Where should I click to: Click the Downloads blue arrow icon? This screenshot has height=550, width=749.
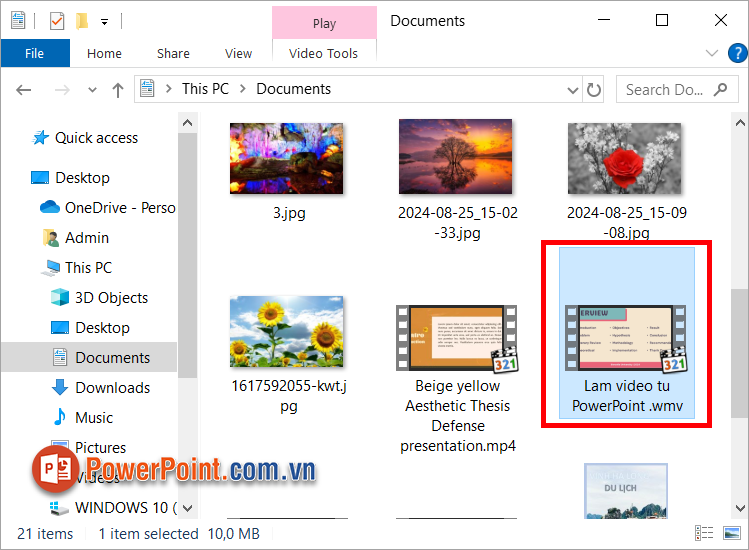click(60, 388)
